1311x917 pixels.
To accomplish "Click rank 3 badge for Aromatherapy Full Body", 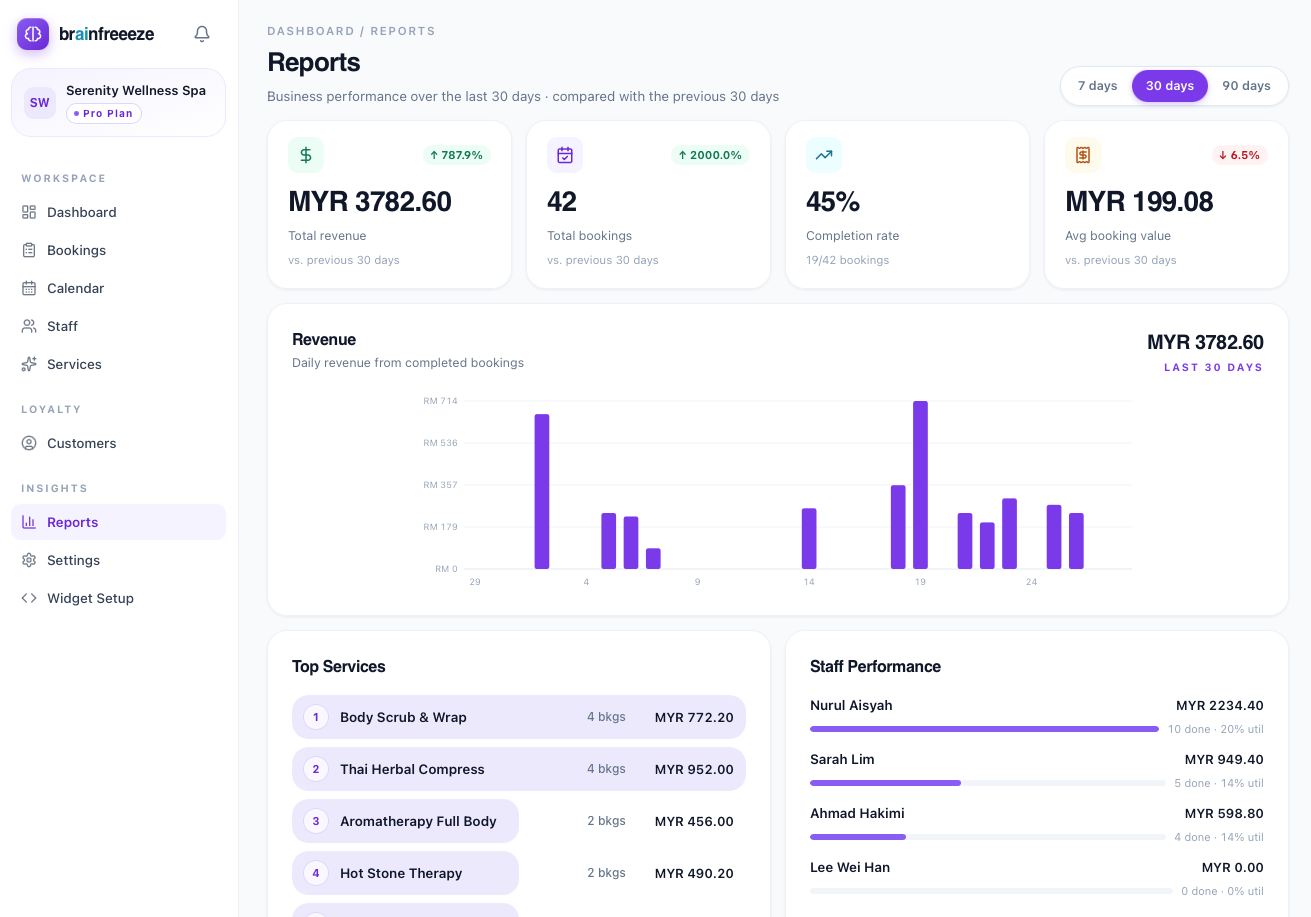I will click(316, 821).
